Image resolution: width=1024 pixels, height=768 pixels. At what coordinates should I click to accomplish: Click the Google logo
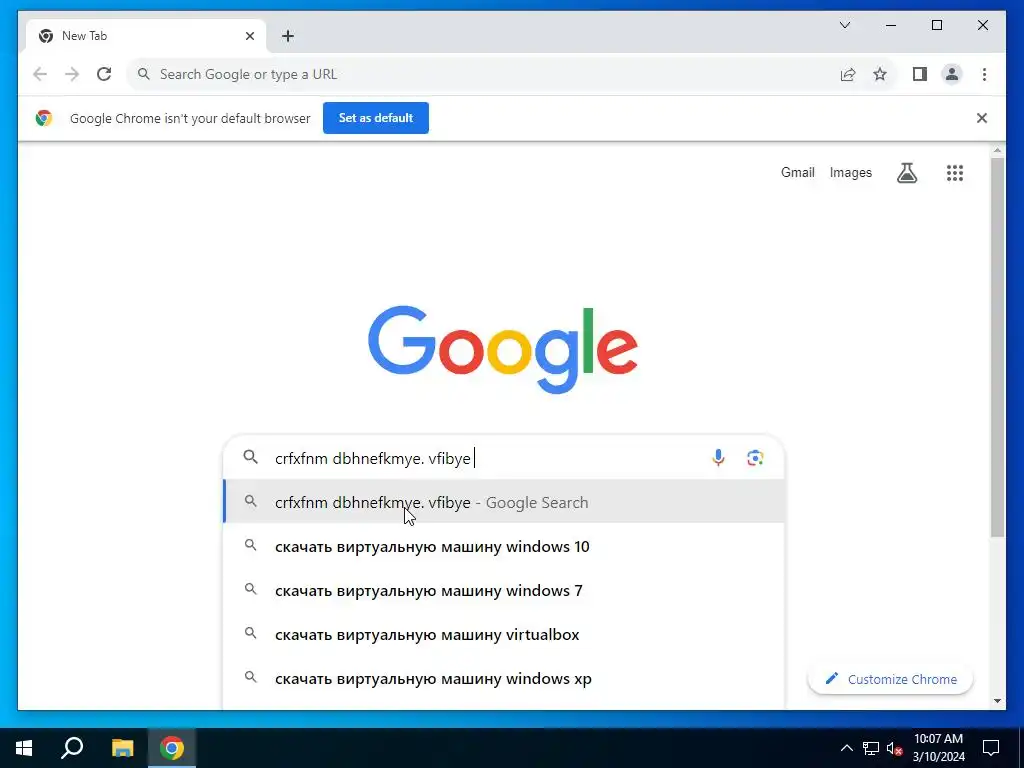[x=502, y=349]
